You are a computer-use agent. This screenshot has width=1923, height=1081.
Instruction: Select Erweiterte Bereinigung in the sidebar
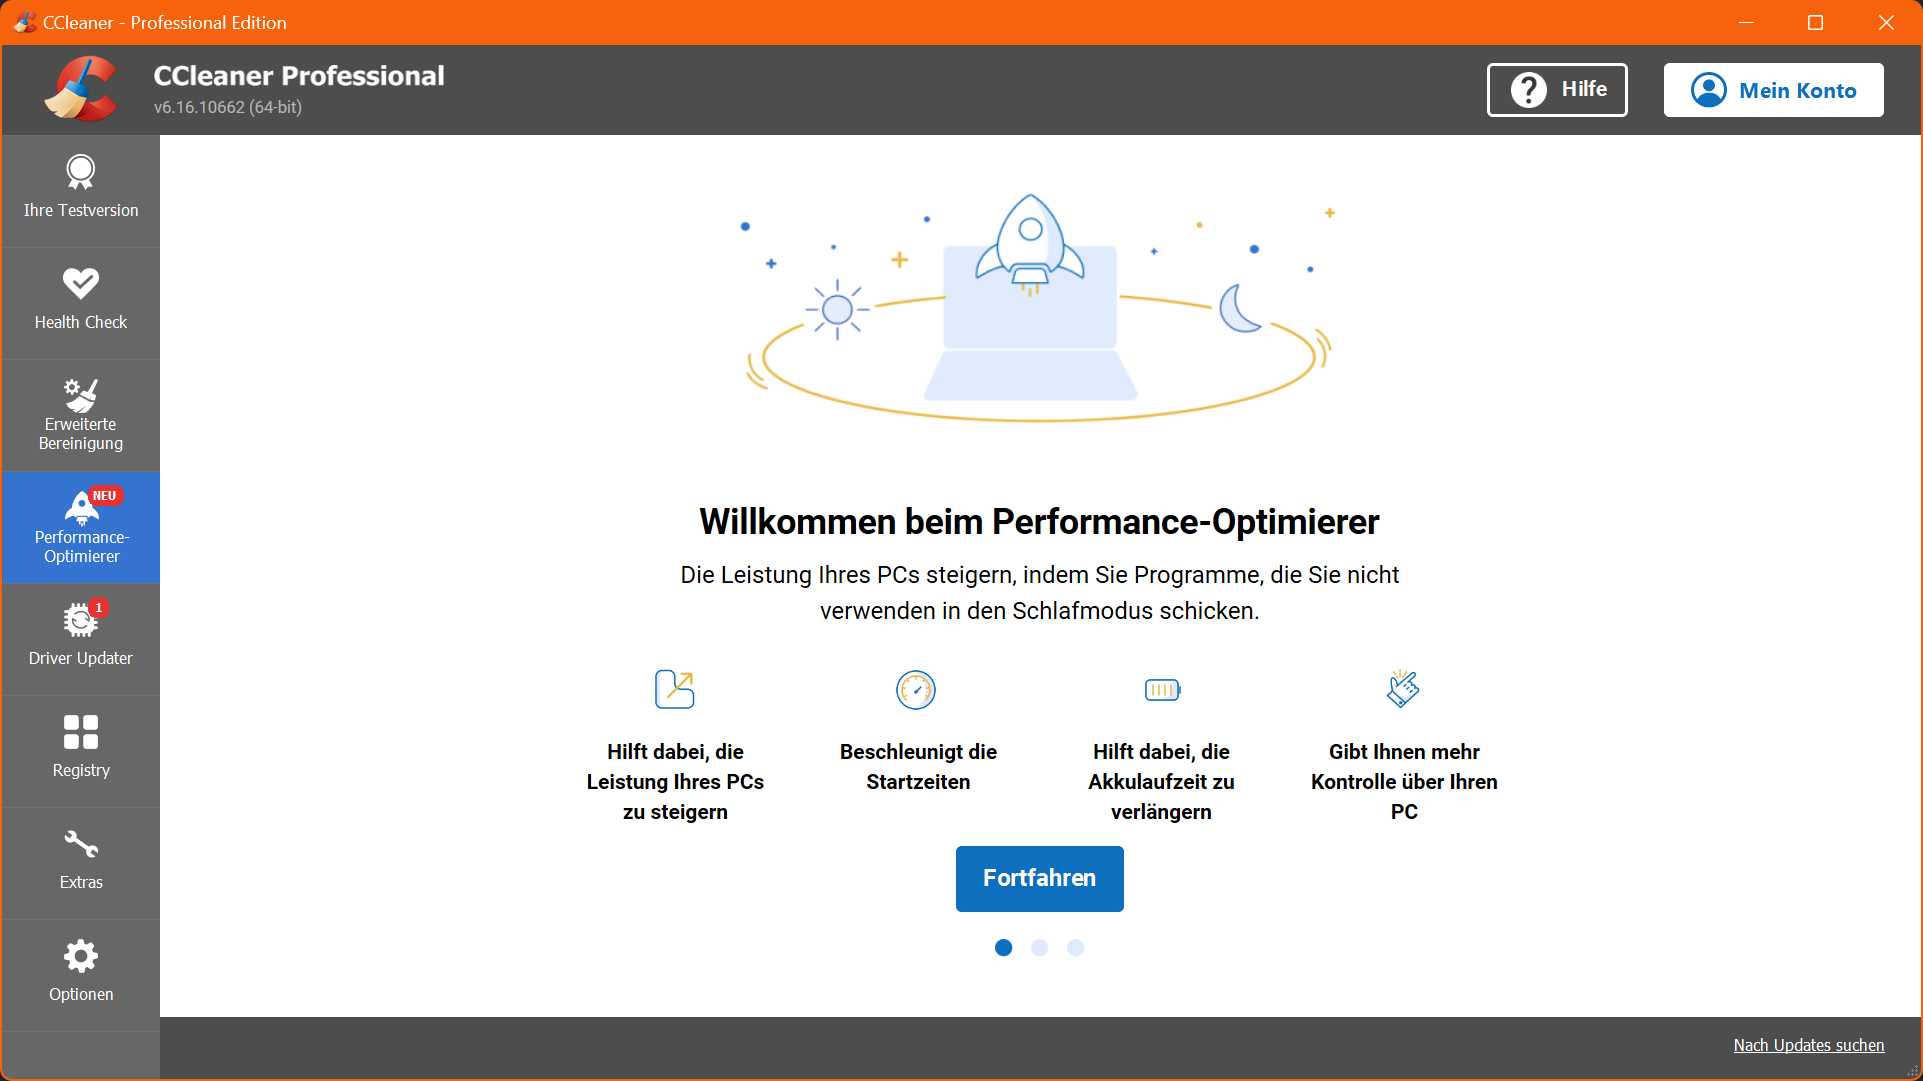[80, 415]
